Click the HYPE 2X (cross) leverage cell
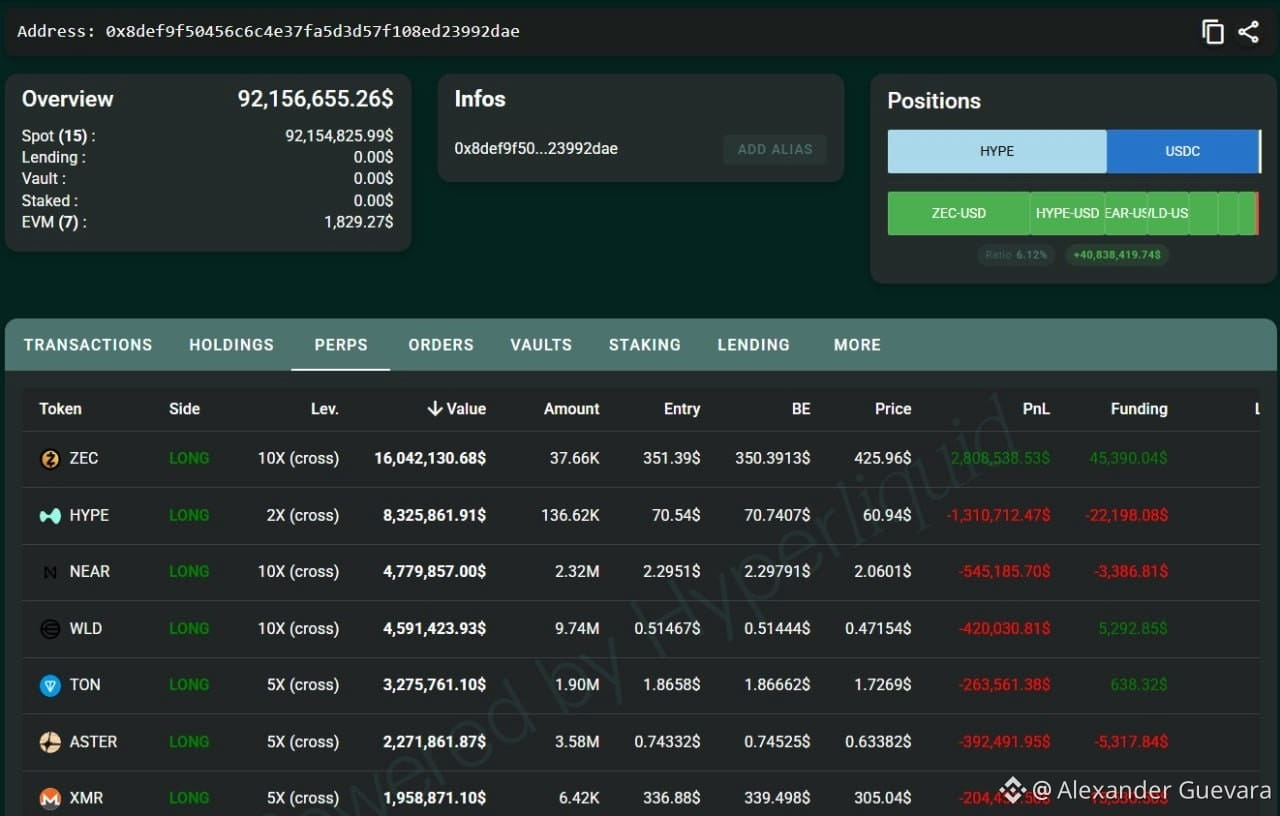Image resolution: width=1280 pixels, height=816 pixels. click(303, 515)
